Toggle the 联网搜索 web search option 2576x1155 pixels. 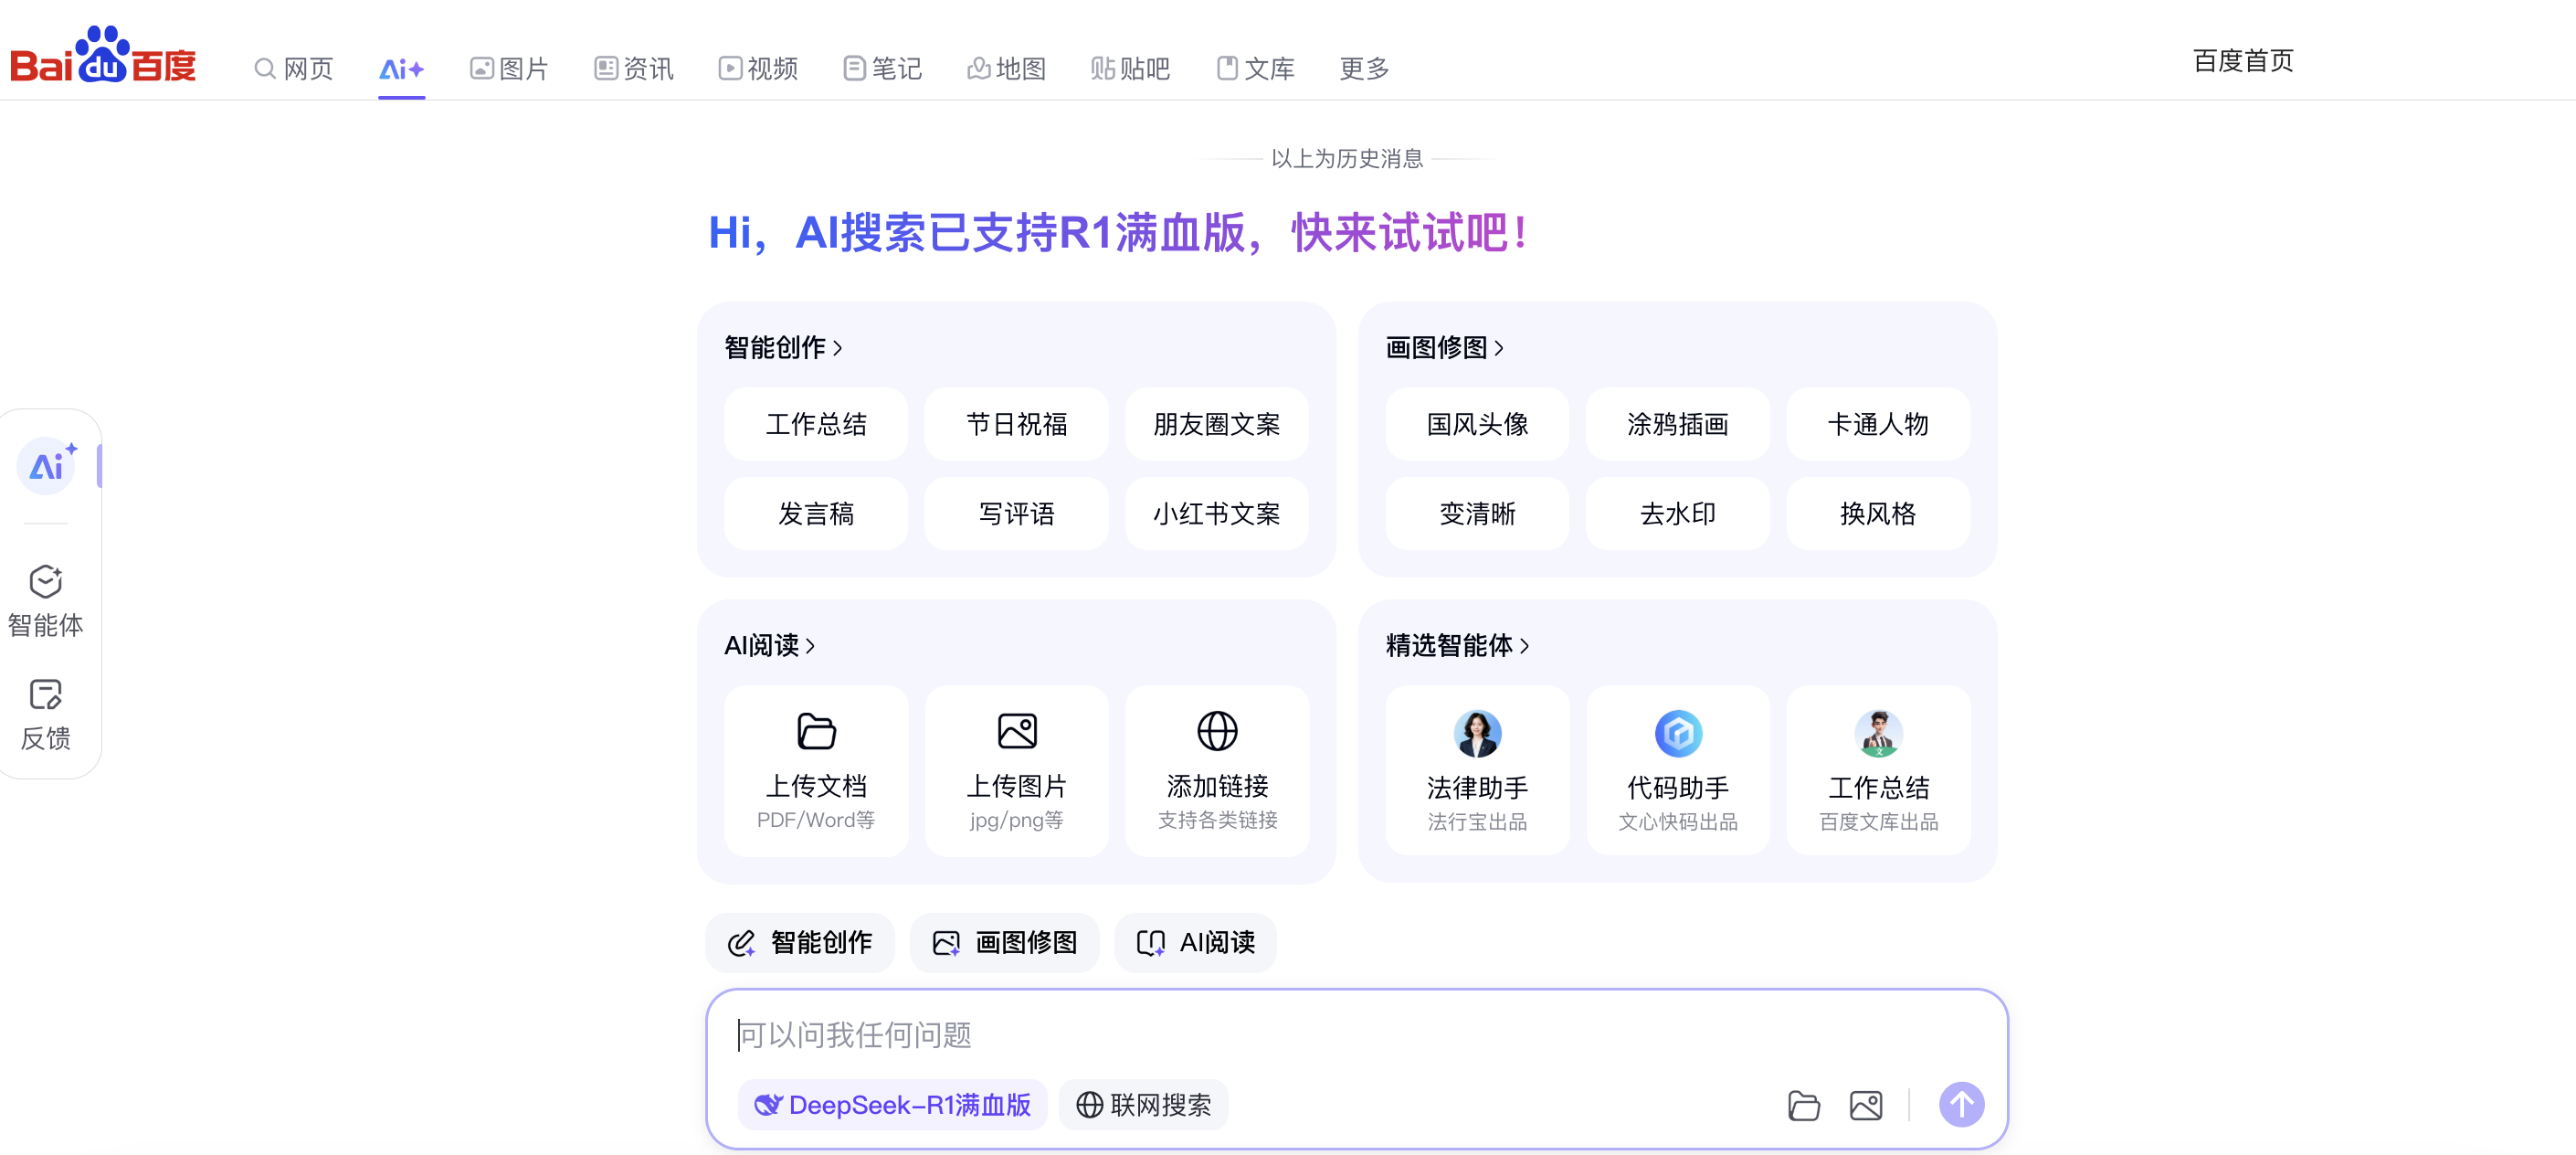point(1143,1104)
